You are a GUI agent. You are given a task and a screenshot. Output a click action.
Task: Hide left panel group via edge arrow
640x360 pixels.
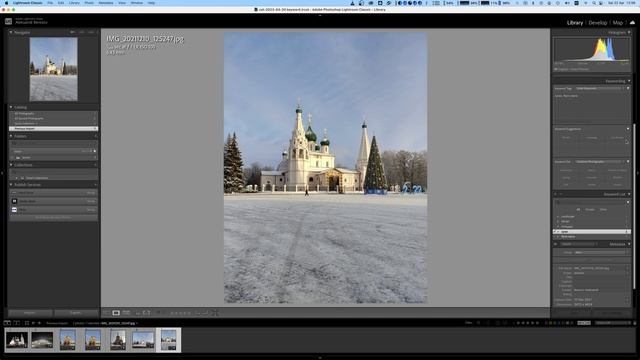(x=2, y=173)
